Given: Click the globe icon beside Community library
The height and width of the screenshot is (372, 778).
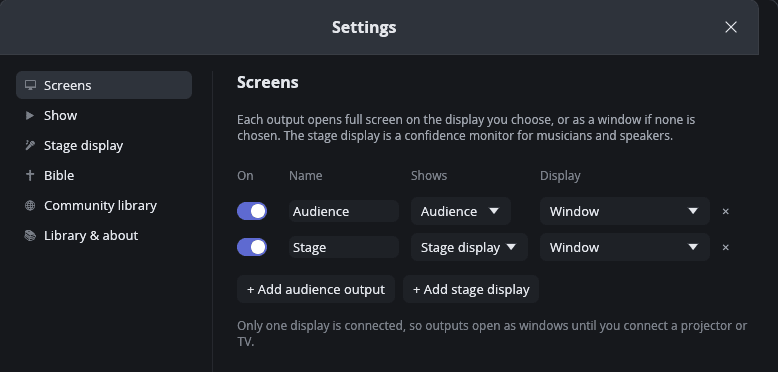Looking at the screenshot, I should (30, 205).
